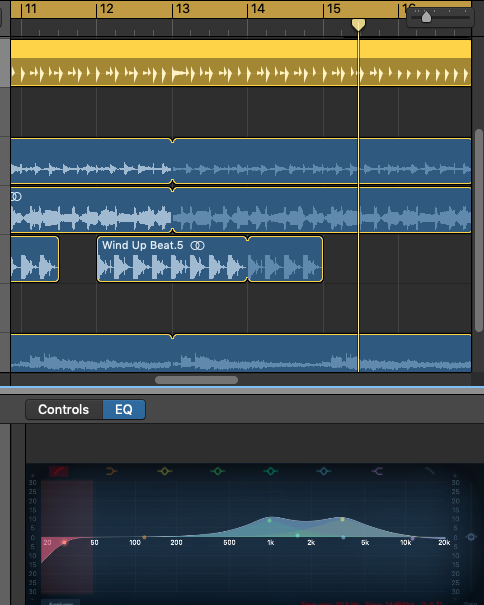Click the loop icon beside Wind Up Beat.5

pos(198,245)
